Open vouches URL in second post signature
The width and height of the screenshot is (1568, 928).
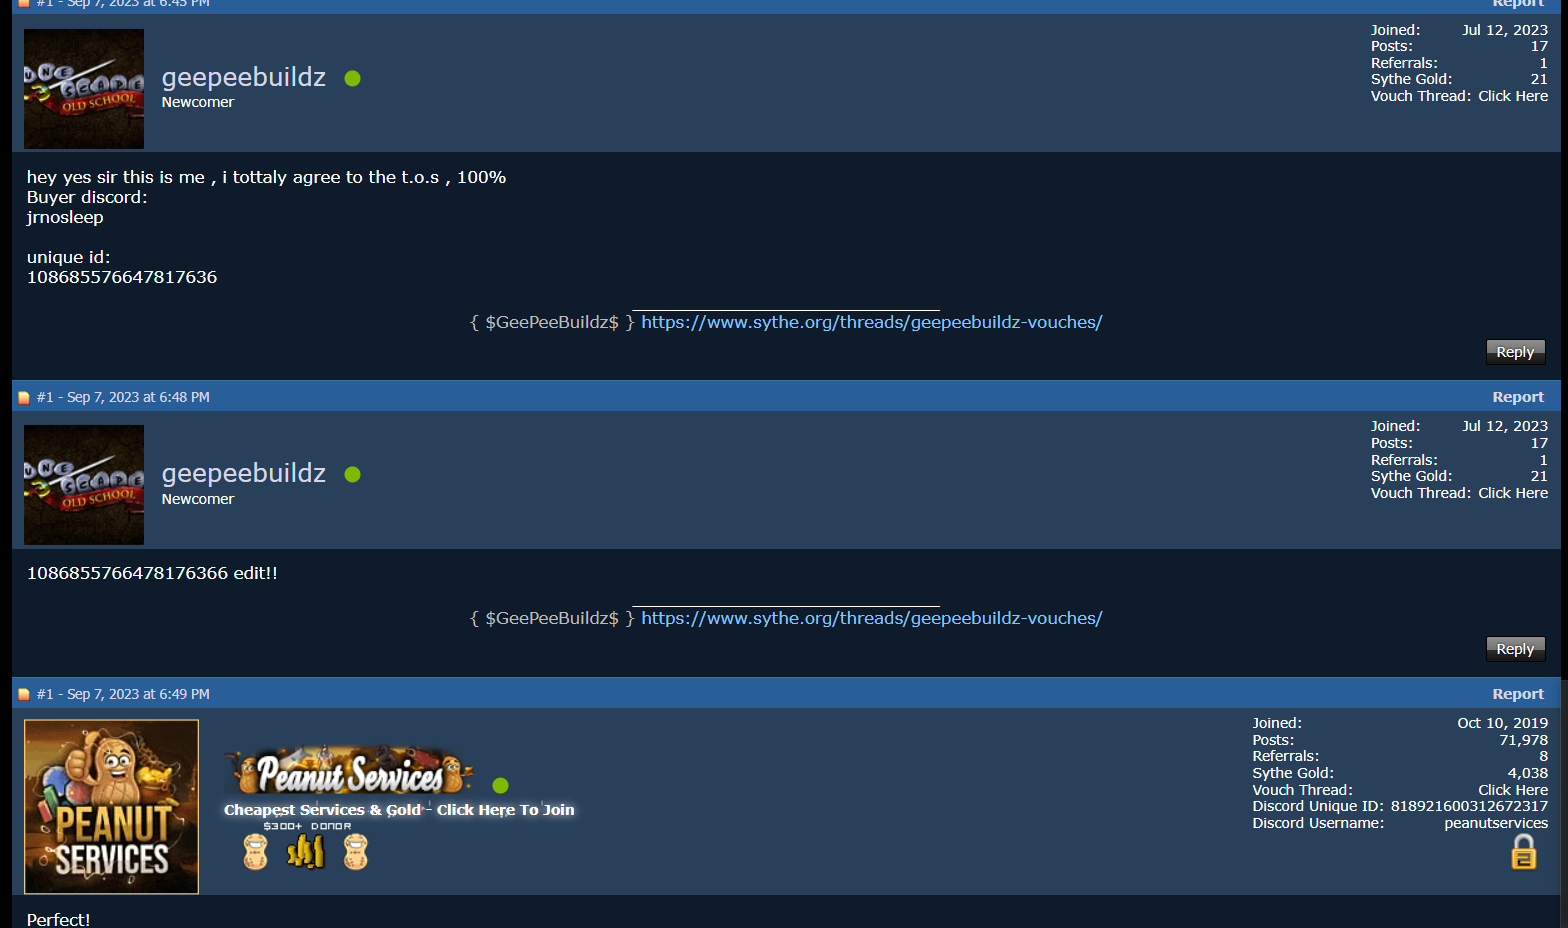point(871,618)
